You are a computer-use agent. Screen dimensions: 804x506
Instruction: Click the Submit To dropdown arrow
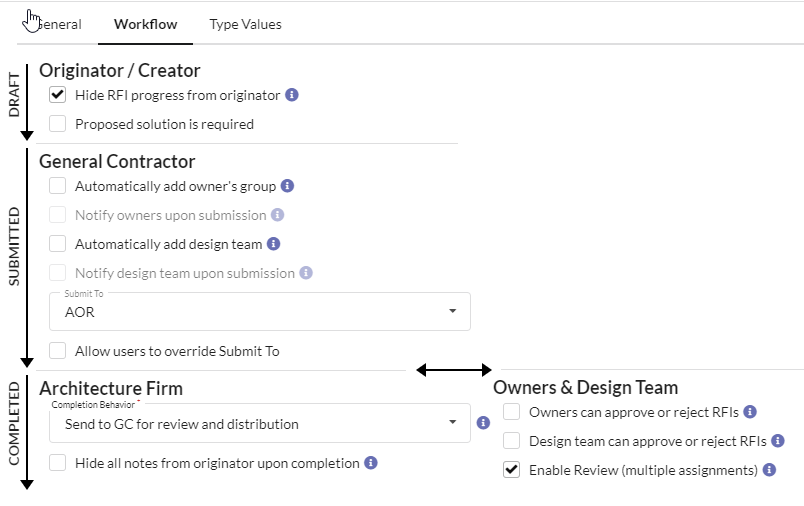[x=452, y=311]
